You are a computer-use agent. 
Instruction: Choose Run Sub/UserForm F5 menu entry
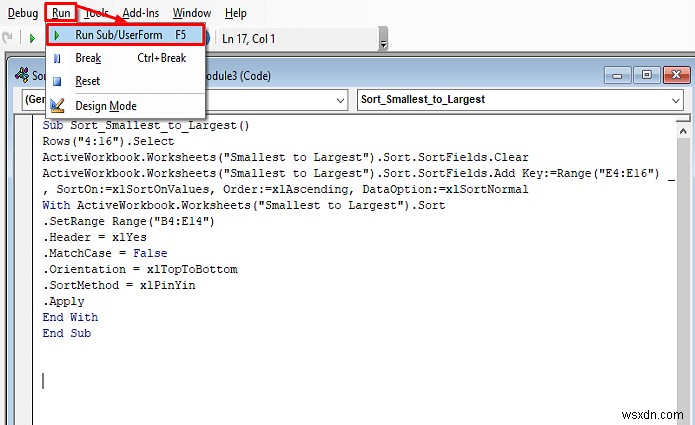125,35
